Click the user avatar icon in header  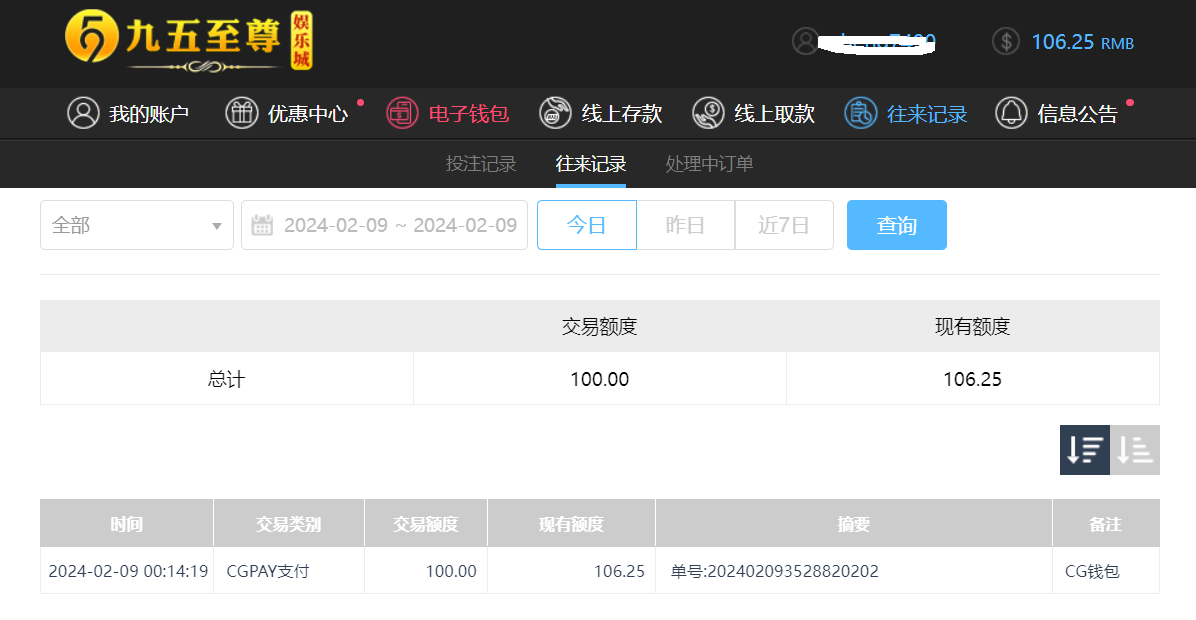click(x=805, y=41)
